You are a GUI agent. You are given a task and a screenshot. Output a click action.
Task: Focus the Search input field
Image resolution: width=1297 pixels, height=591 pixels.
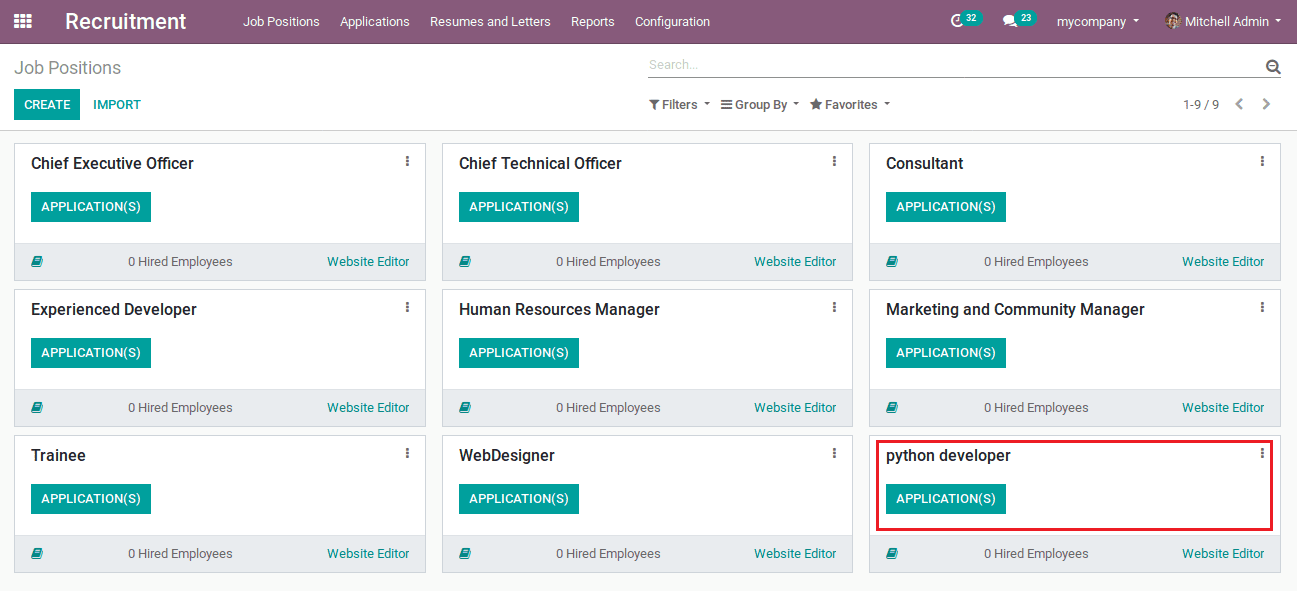pyautogui.click(x=955, y=65)
